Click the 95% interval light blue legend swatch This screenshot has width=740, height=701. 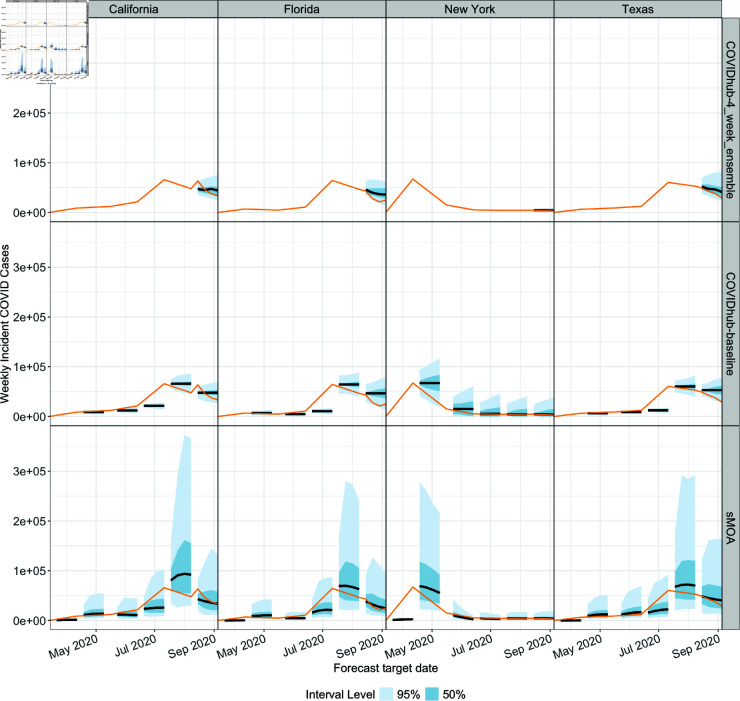[x=387, y=694]
